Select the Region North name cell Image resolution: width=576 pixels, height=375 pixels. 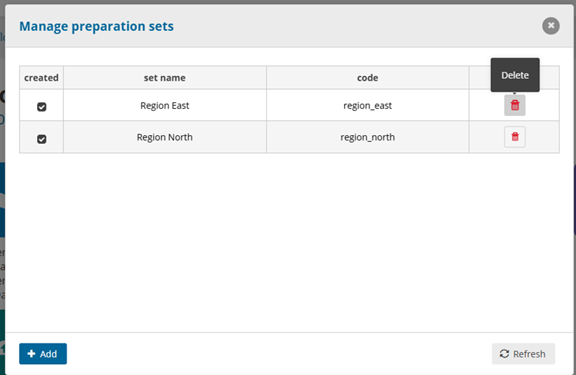click(165, 137)
